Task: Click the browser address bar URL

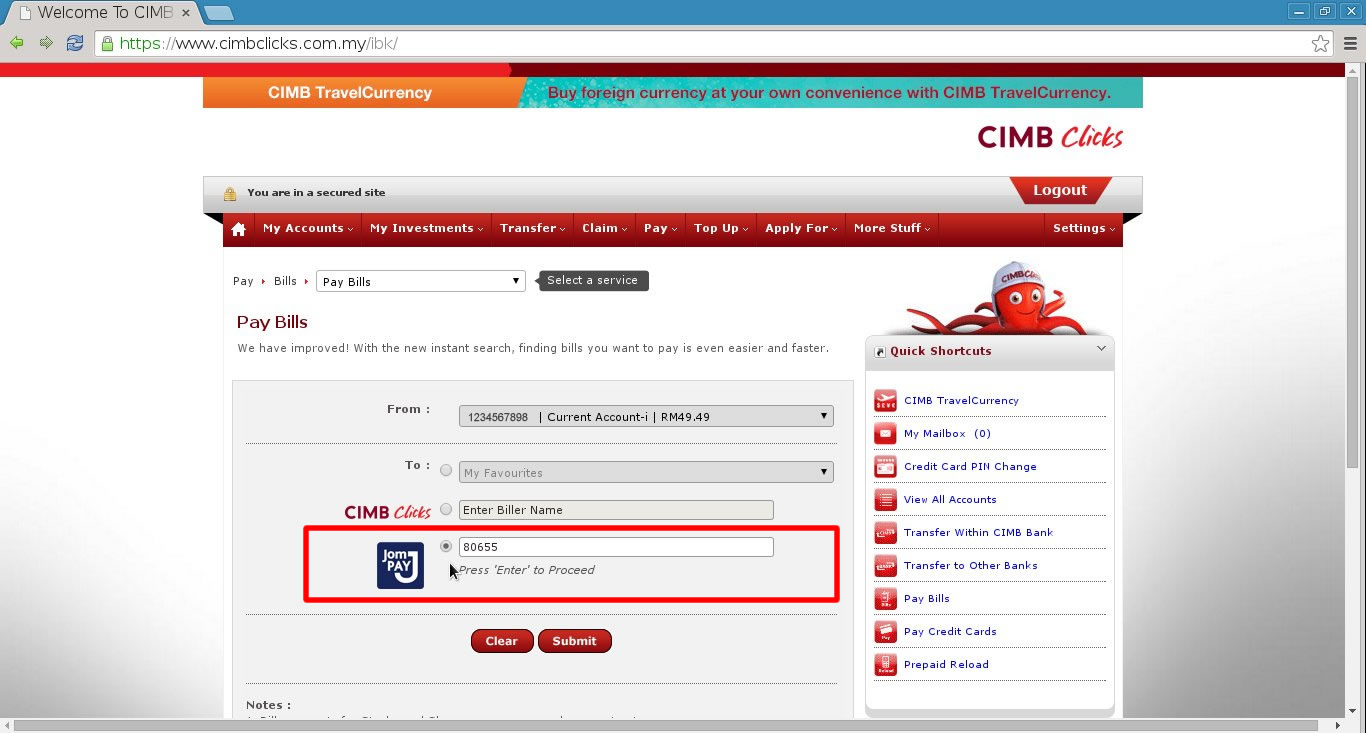Action: 259,43
